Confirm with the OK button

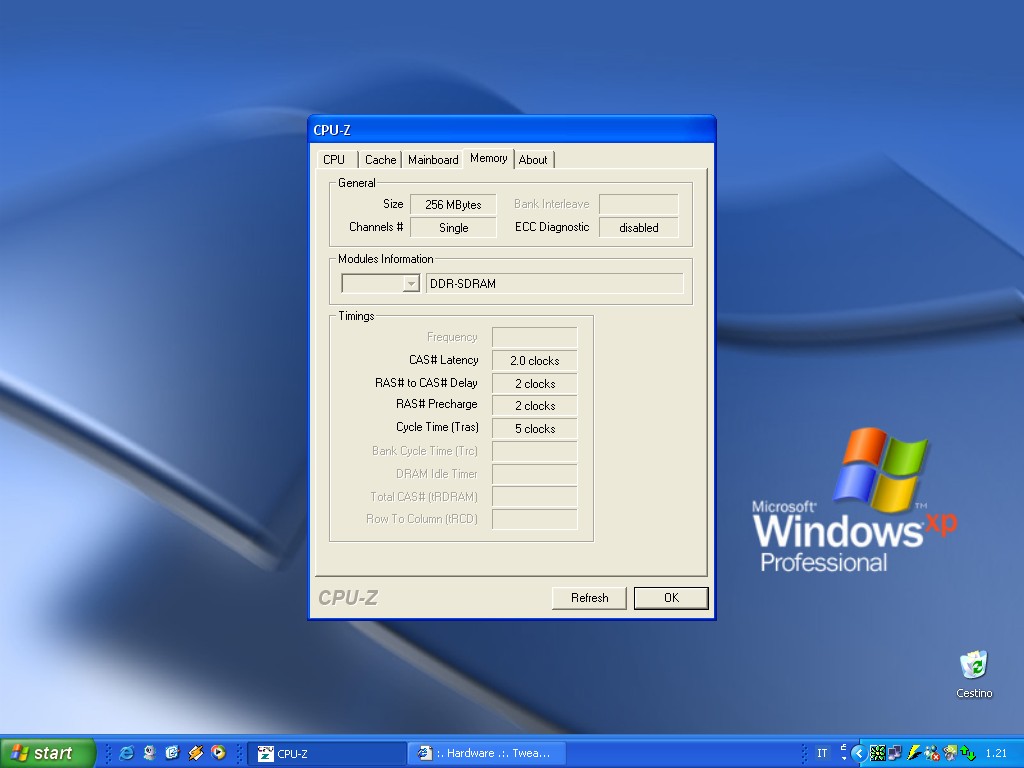tap(671, 598)
